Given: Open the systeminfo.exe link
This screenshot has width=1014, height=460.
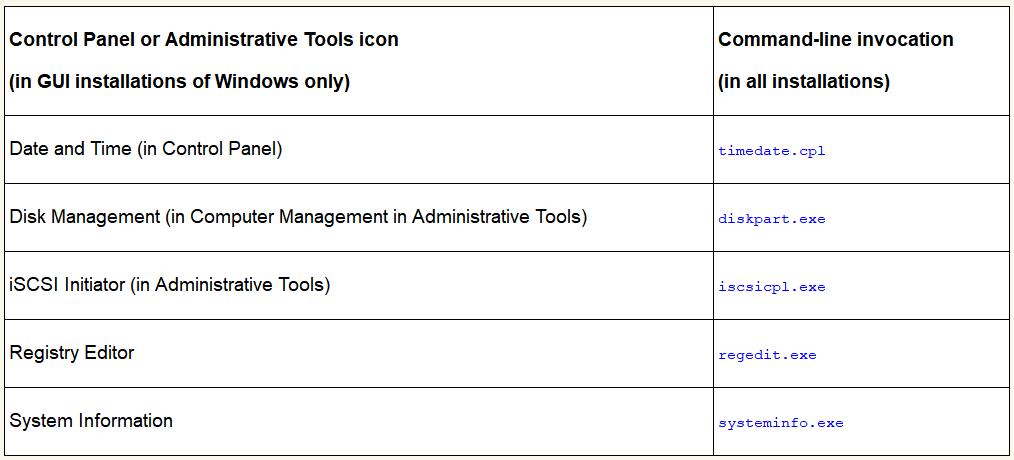Looking at the screenshot, I should (780, 423).
